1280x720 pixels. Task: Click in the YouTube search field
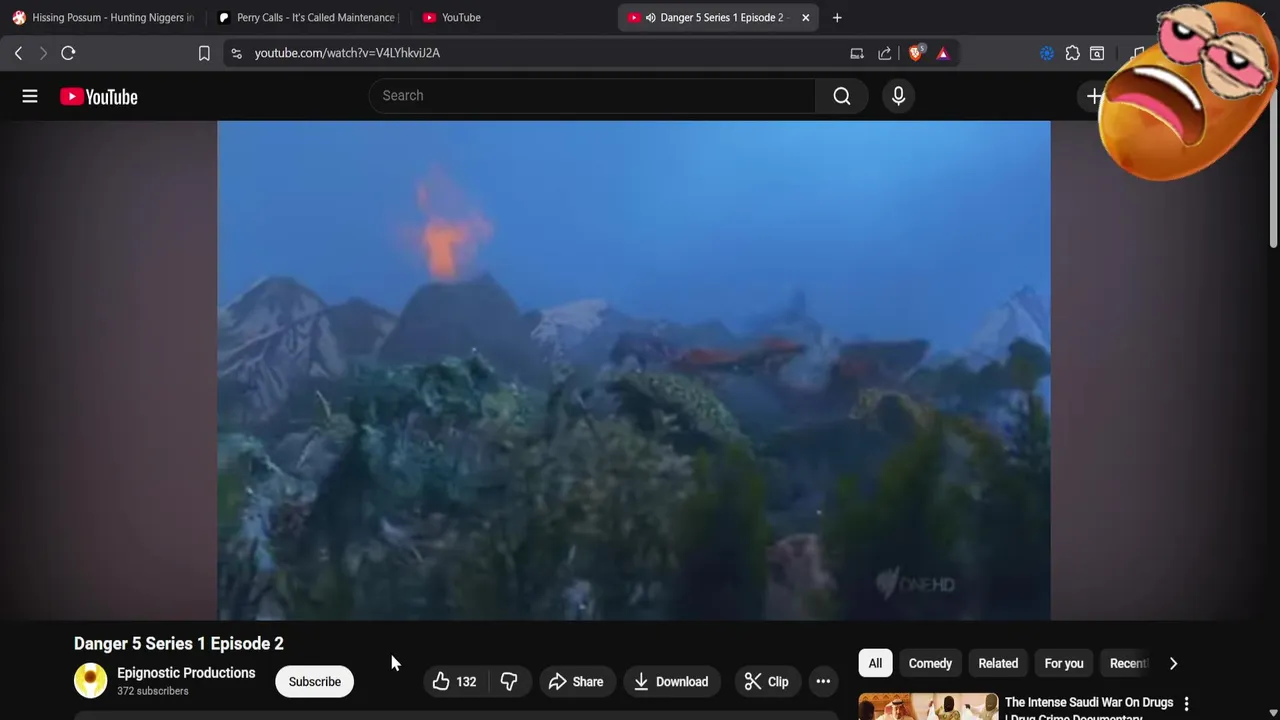tap(593, 96)
